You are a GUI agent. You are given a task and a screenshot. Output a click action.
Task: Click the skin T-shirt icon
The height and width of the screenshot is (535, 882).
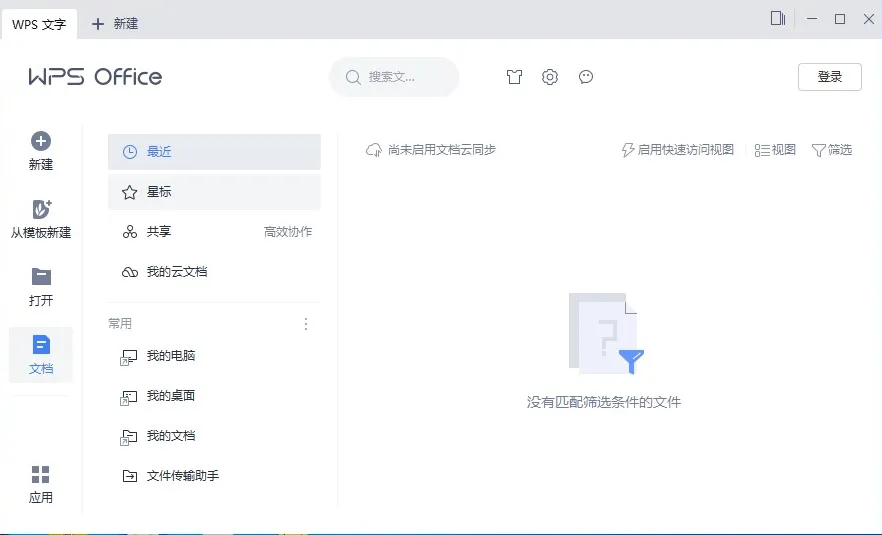click(x=514, y=77)
